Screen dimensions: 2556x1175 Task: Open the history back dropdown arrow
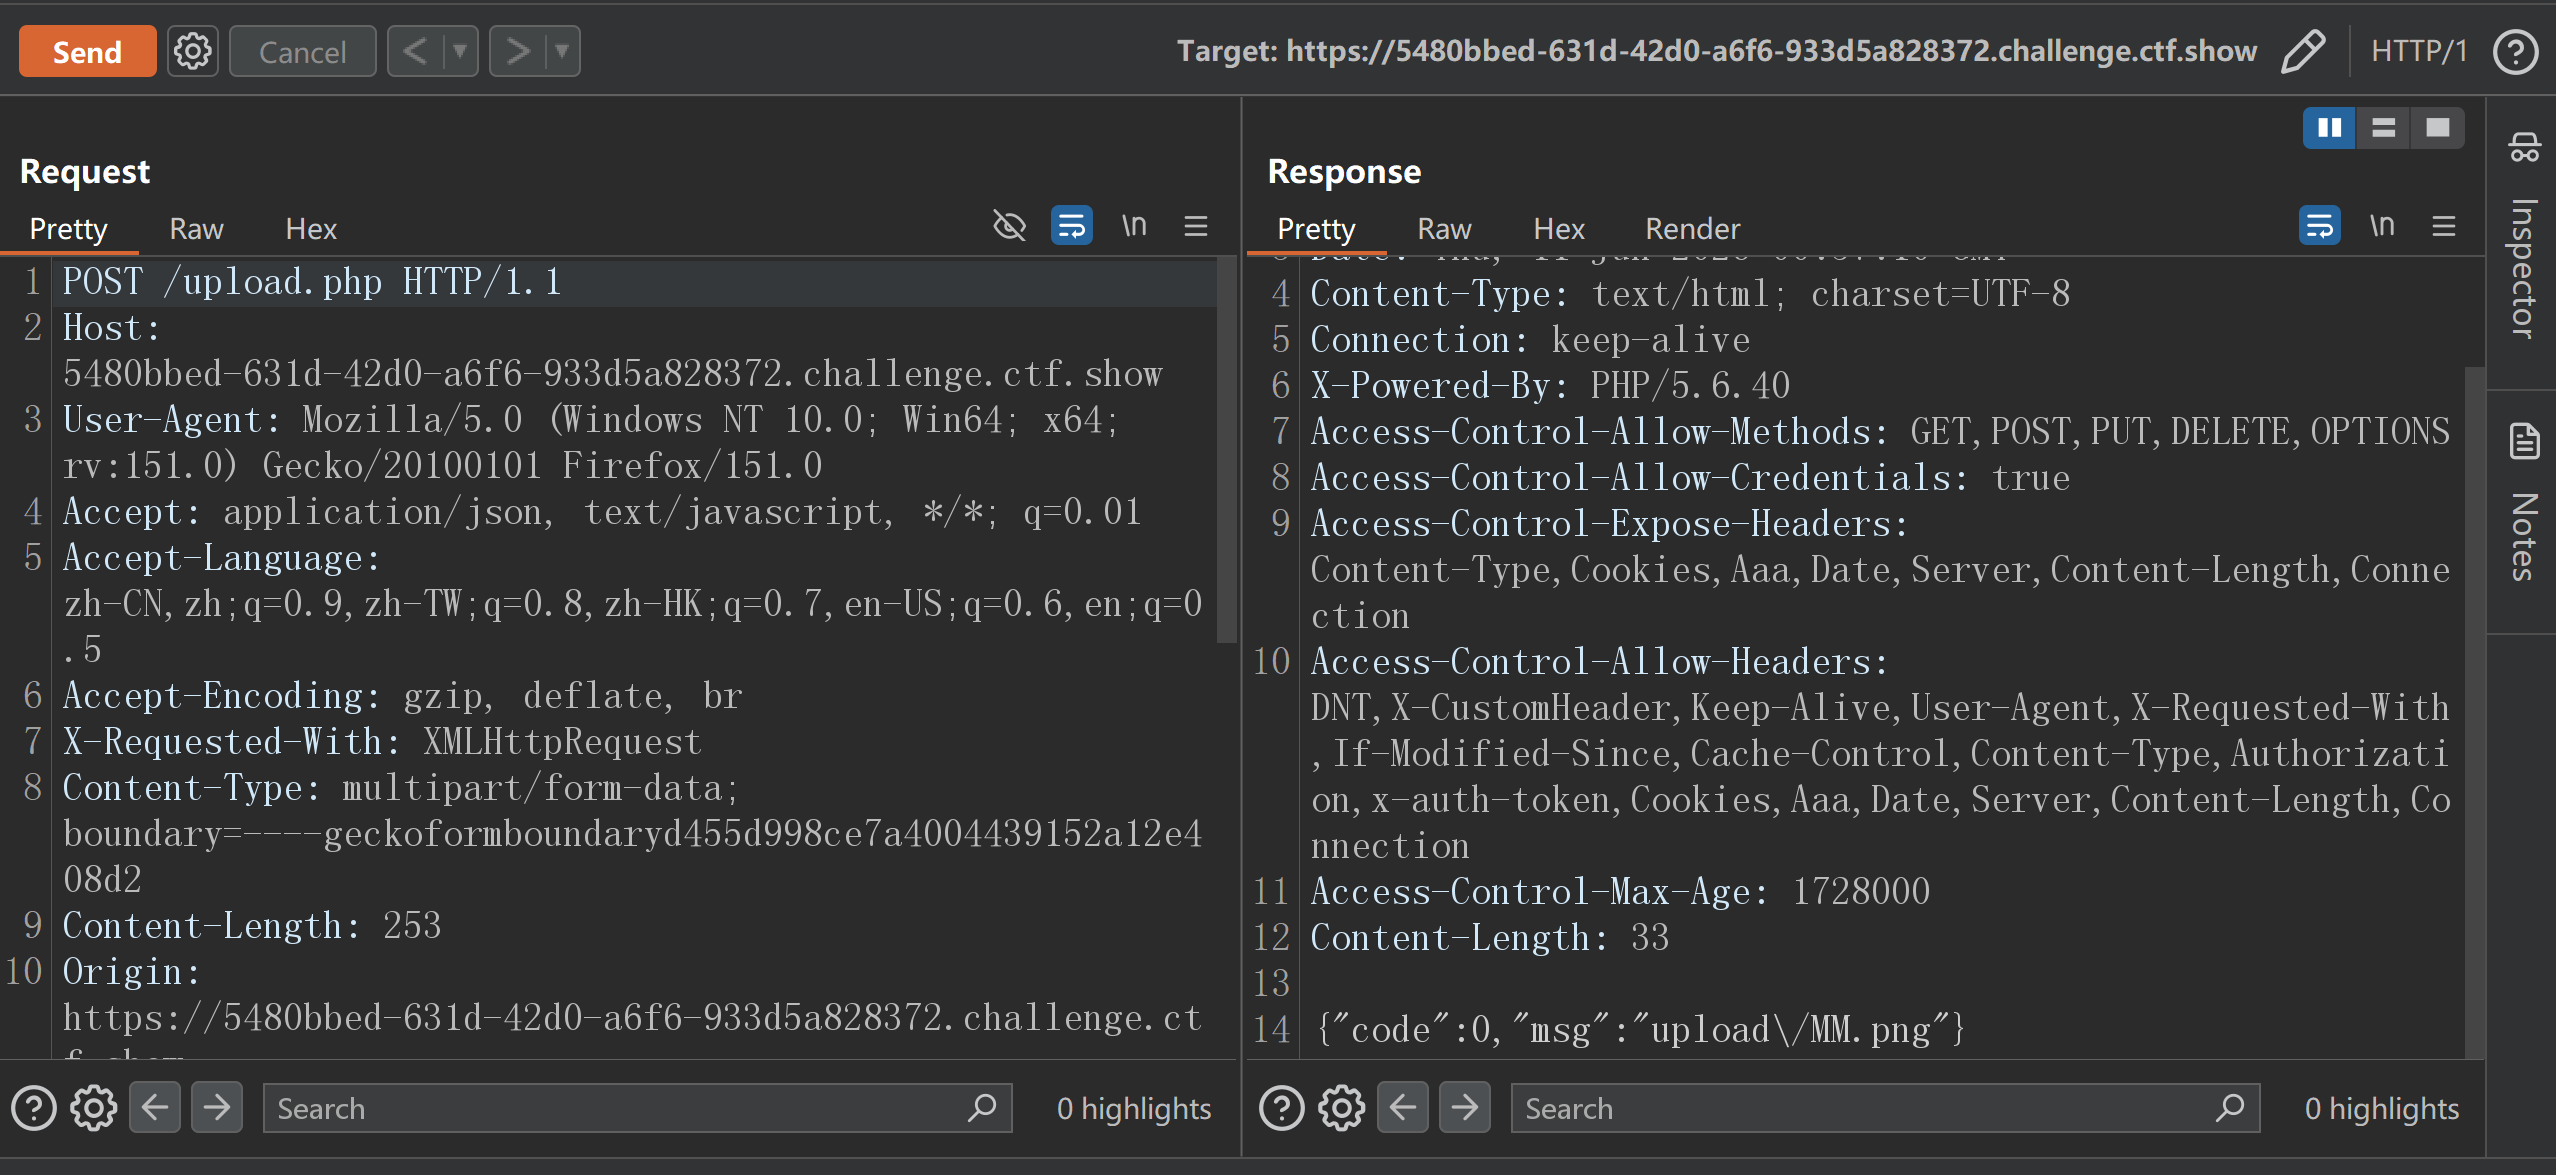(x=459, y=51)
